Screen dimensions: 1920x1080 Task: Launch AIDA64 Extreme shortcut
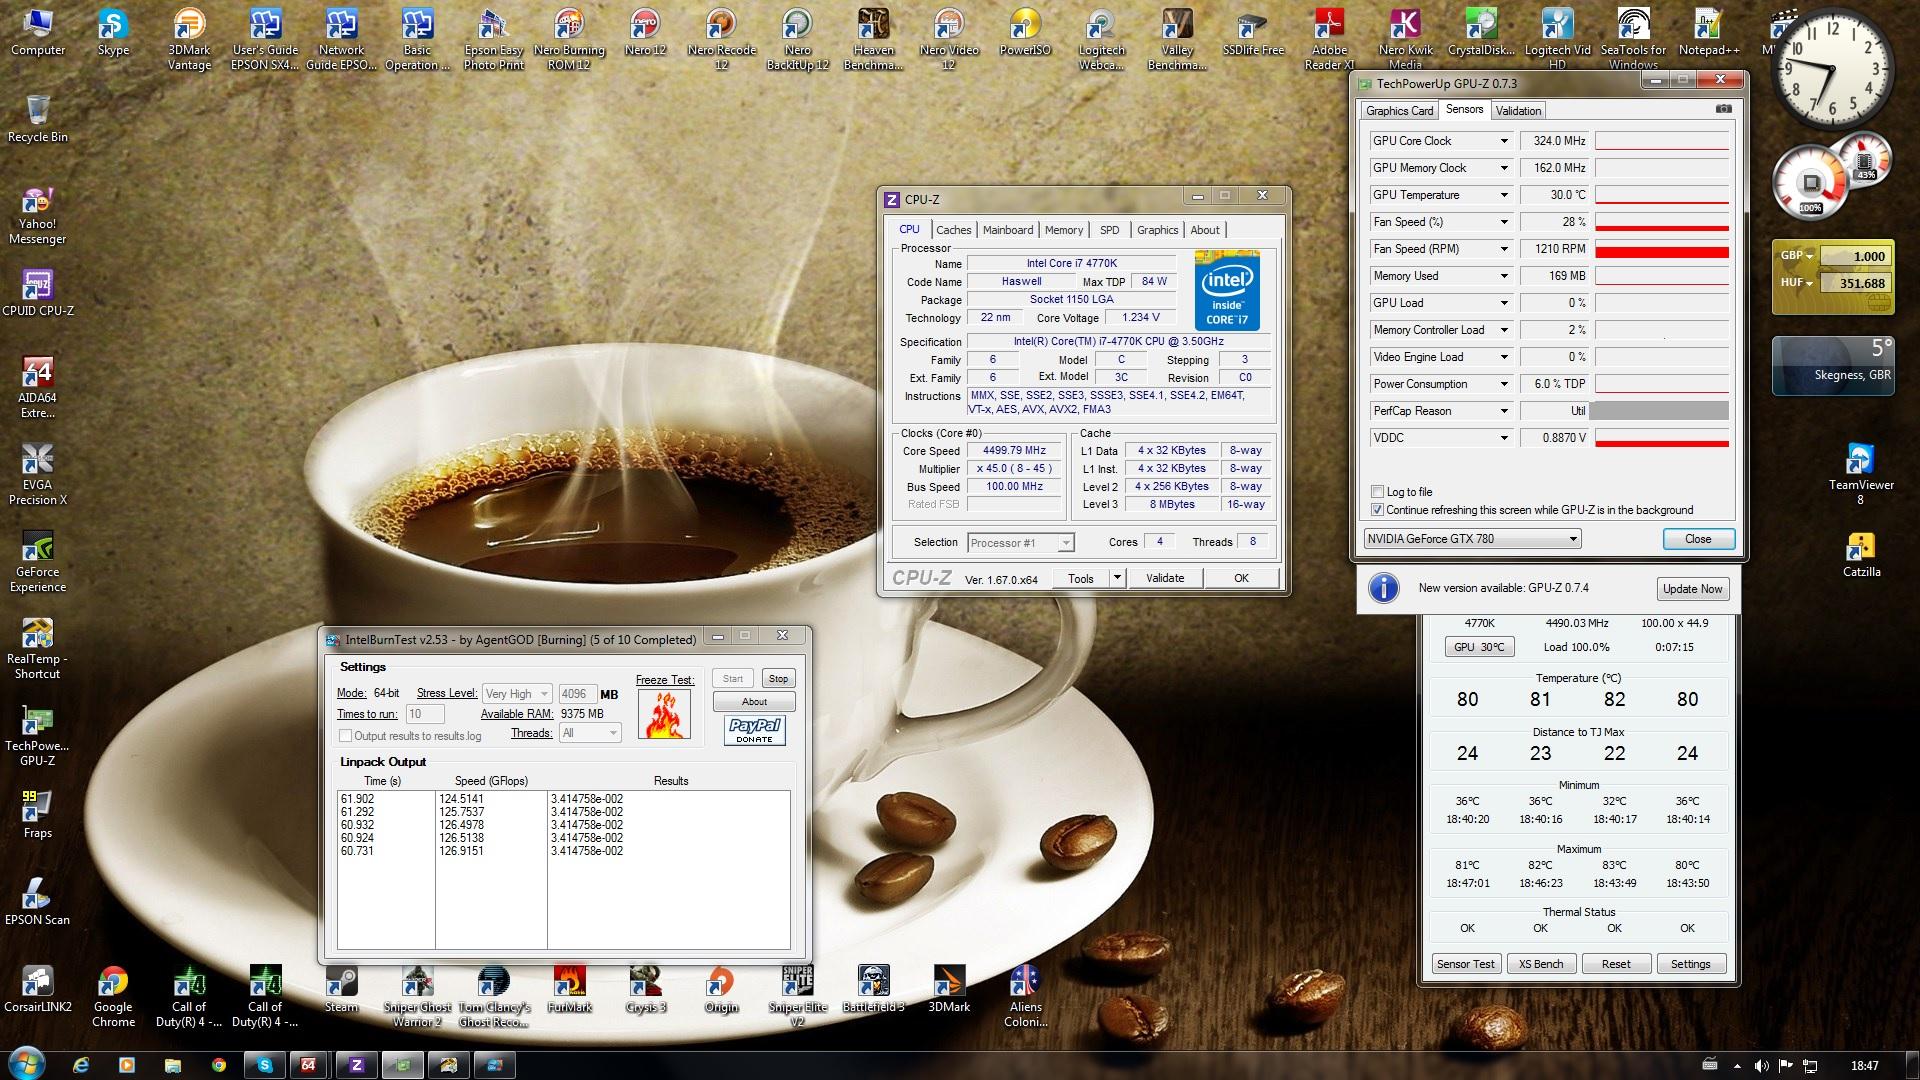click(x=38, y=387)
